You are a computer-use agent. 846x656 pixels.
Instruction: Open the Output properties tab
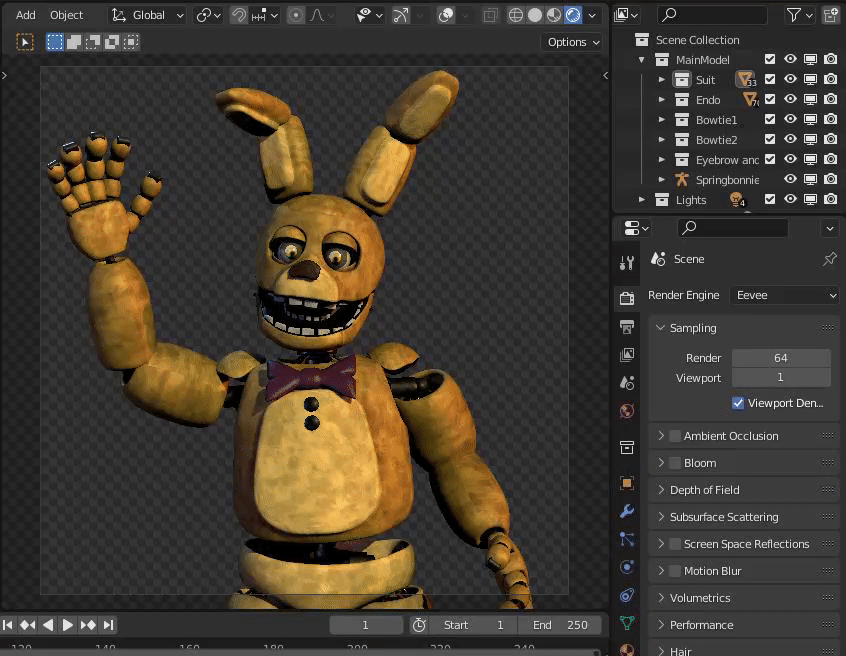tap(627, 327)
